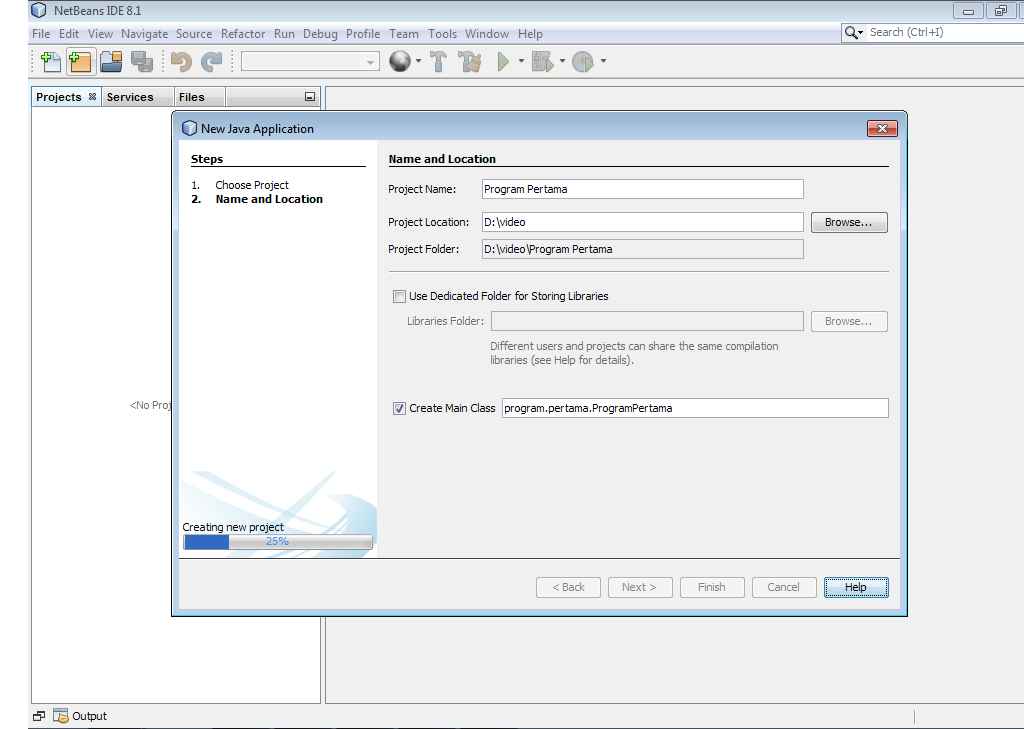1024x729 pixels.
Task: Expand the Debug Project dropdown arrow
Action: pyautogui.click(x=562, y=61)
